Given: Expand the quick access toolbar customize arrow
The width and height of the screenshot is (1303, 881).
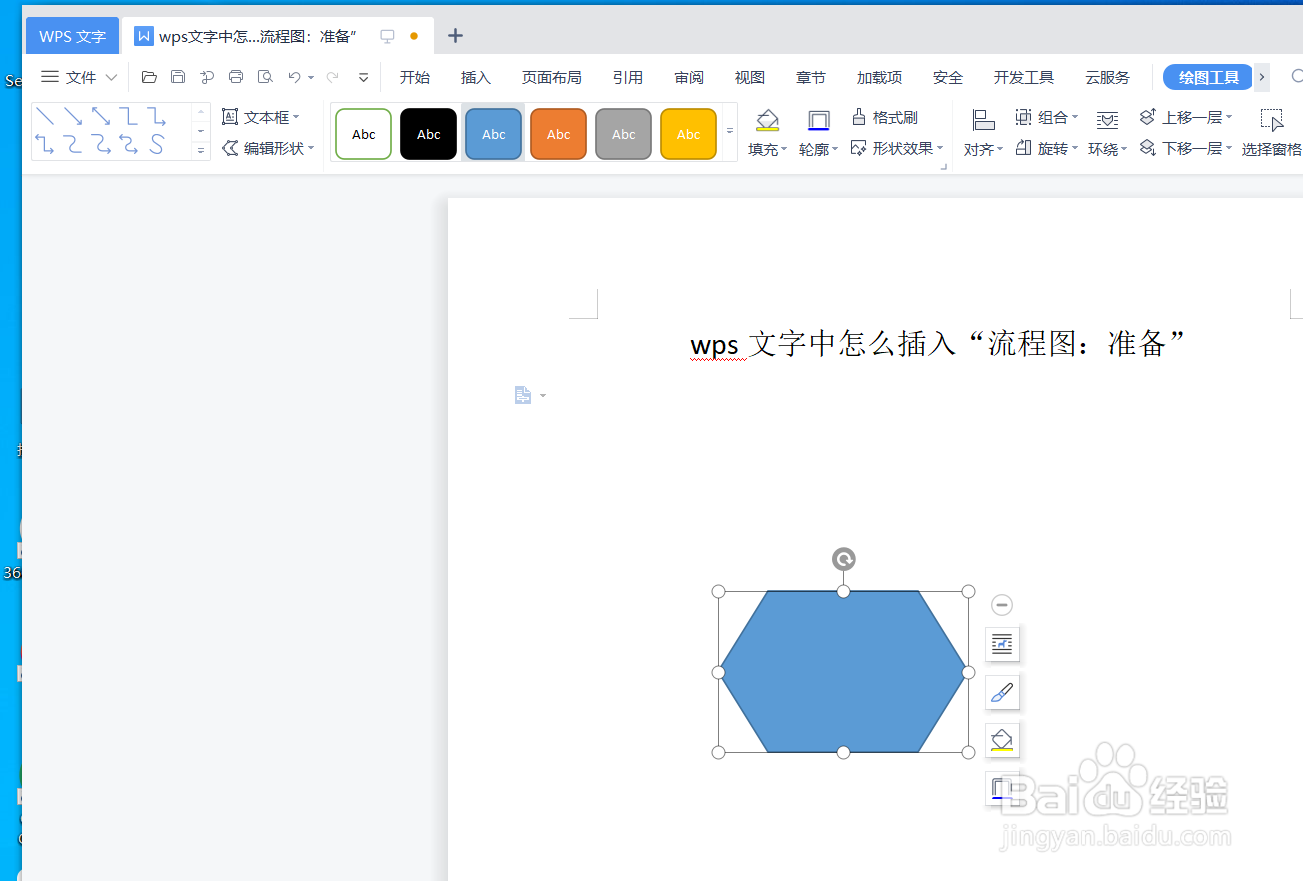Looking at the screenshot, I should 363,77.
